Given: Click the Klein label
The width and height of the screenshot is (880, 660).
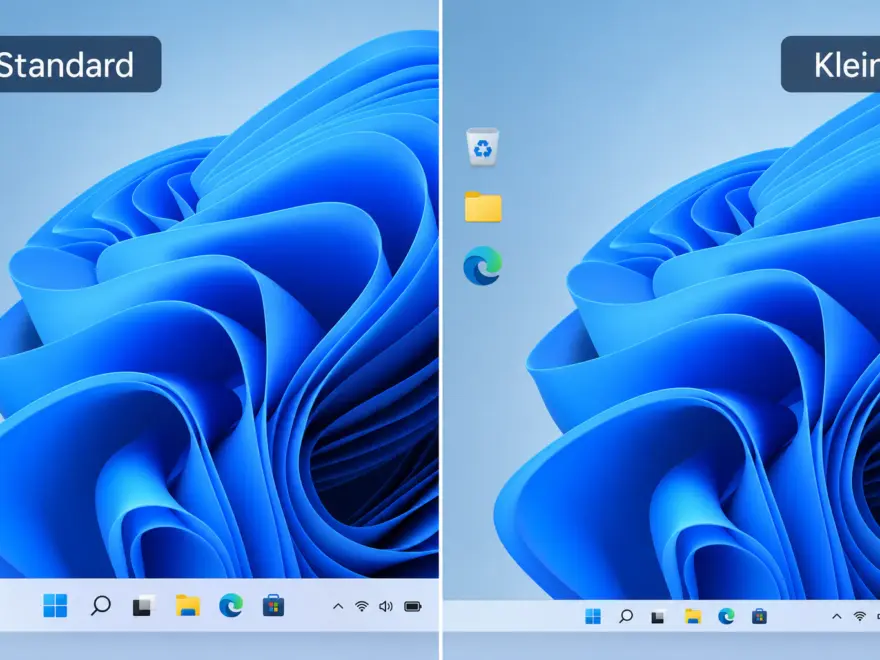Looking at the screenshot, I should [831, 64].
